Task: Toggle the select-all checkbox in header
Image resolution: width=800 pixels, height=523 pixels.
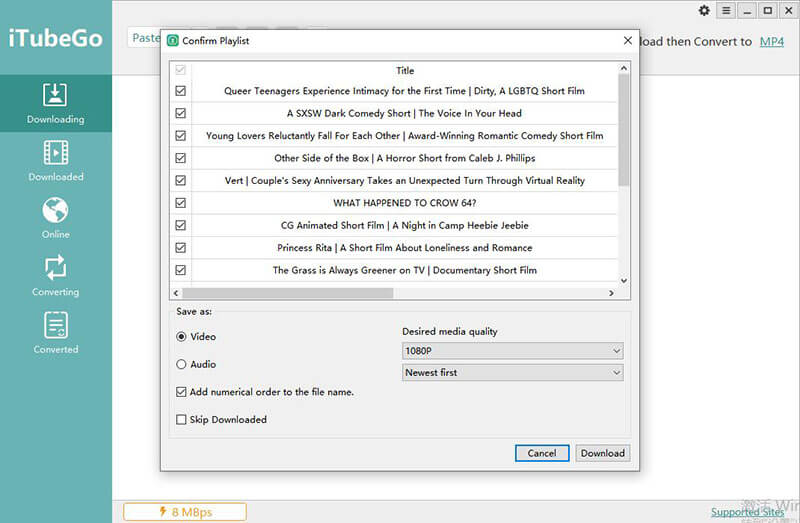Action: (181, 70)
